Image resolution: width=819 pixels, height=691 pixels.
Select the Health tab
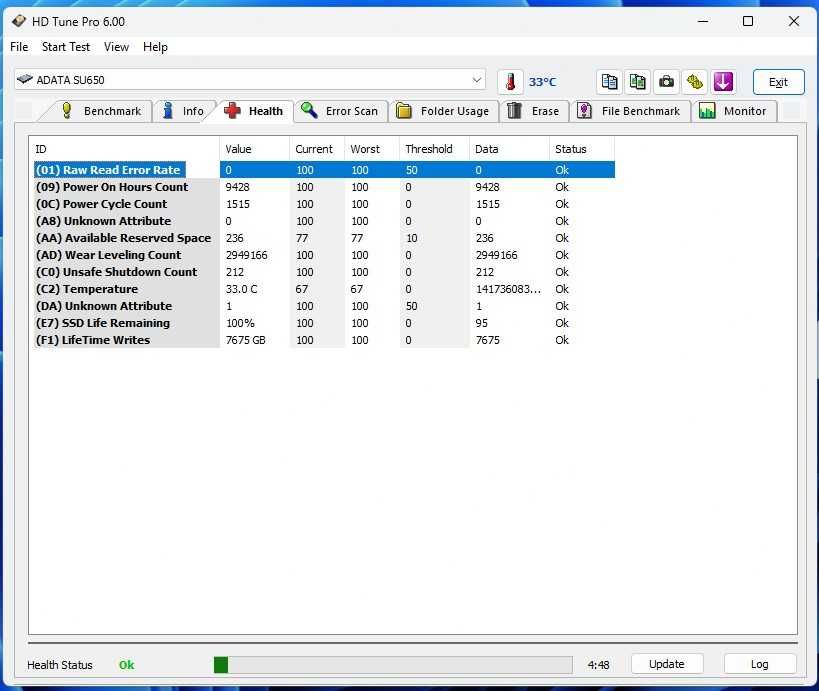coord(253,111)
